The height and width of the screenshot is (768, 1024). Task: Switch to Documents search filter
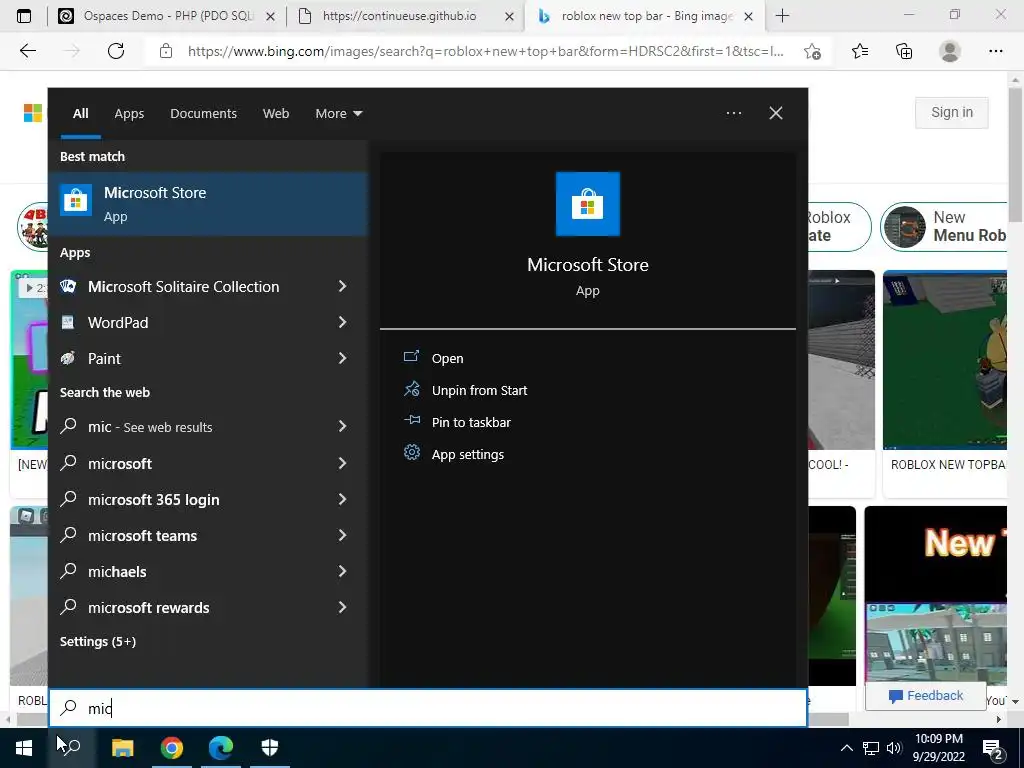pos(203,114)
